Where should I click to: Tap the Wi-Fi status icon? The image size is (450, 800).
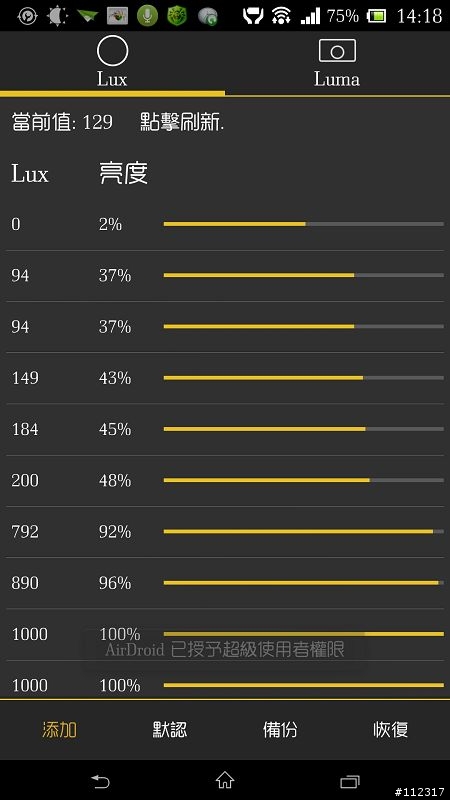(281, 16)
